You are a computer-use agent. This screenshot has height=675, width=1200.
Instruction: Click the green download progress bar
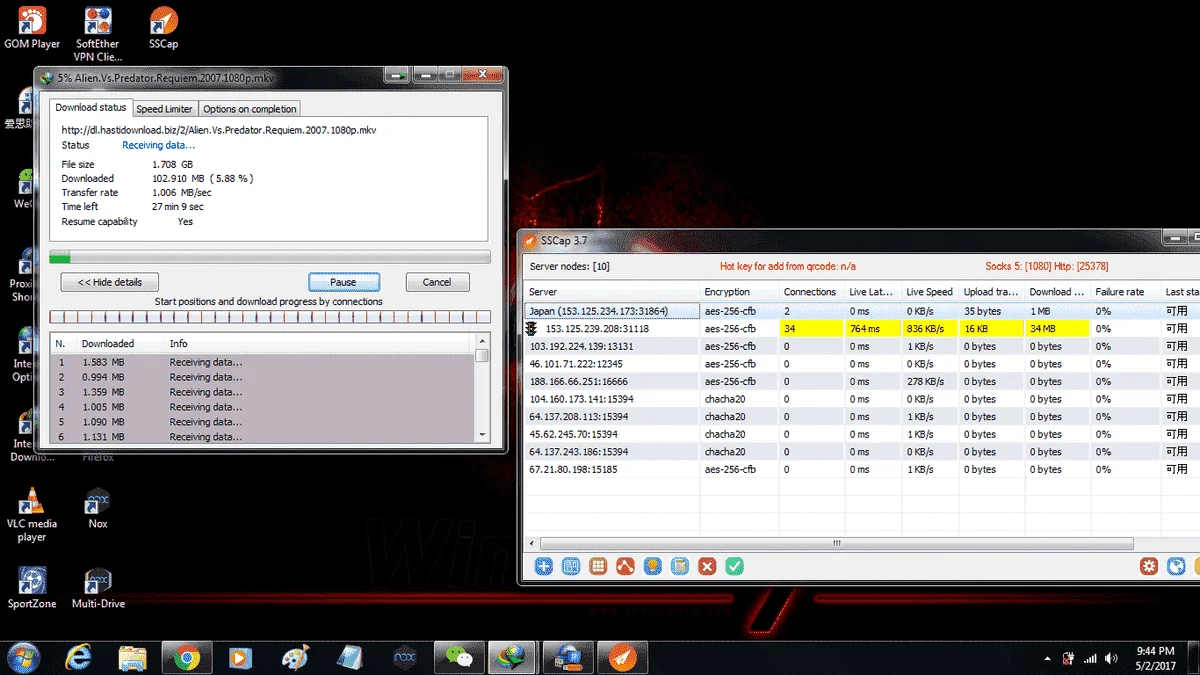tap(270, 257)
